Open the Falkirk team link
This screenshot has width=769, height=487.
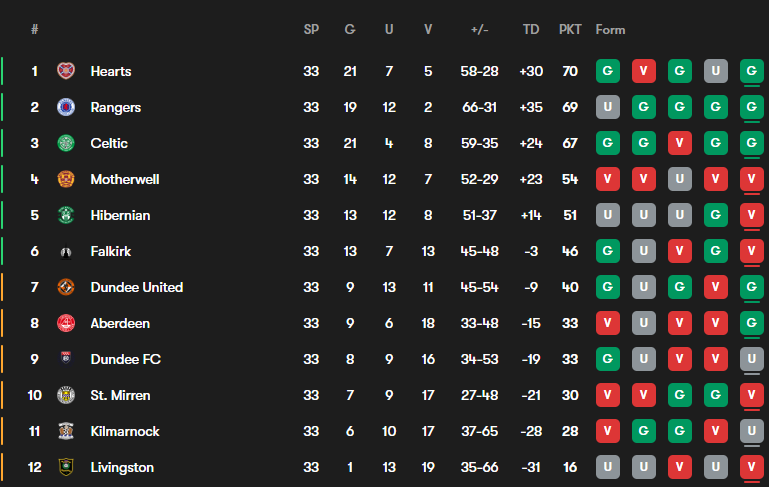click(111, 251)
